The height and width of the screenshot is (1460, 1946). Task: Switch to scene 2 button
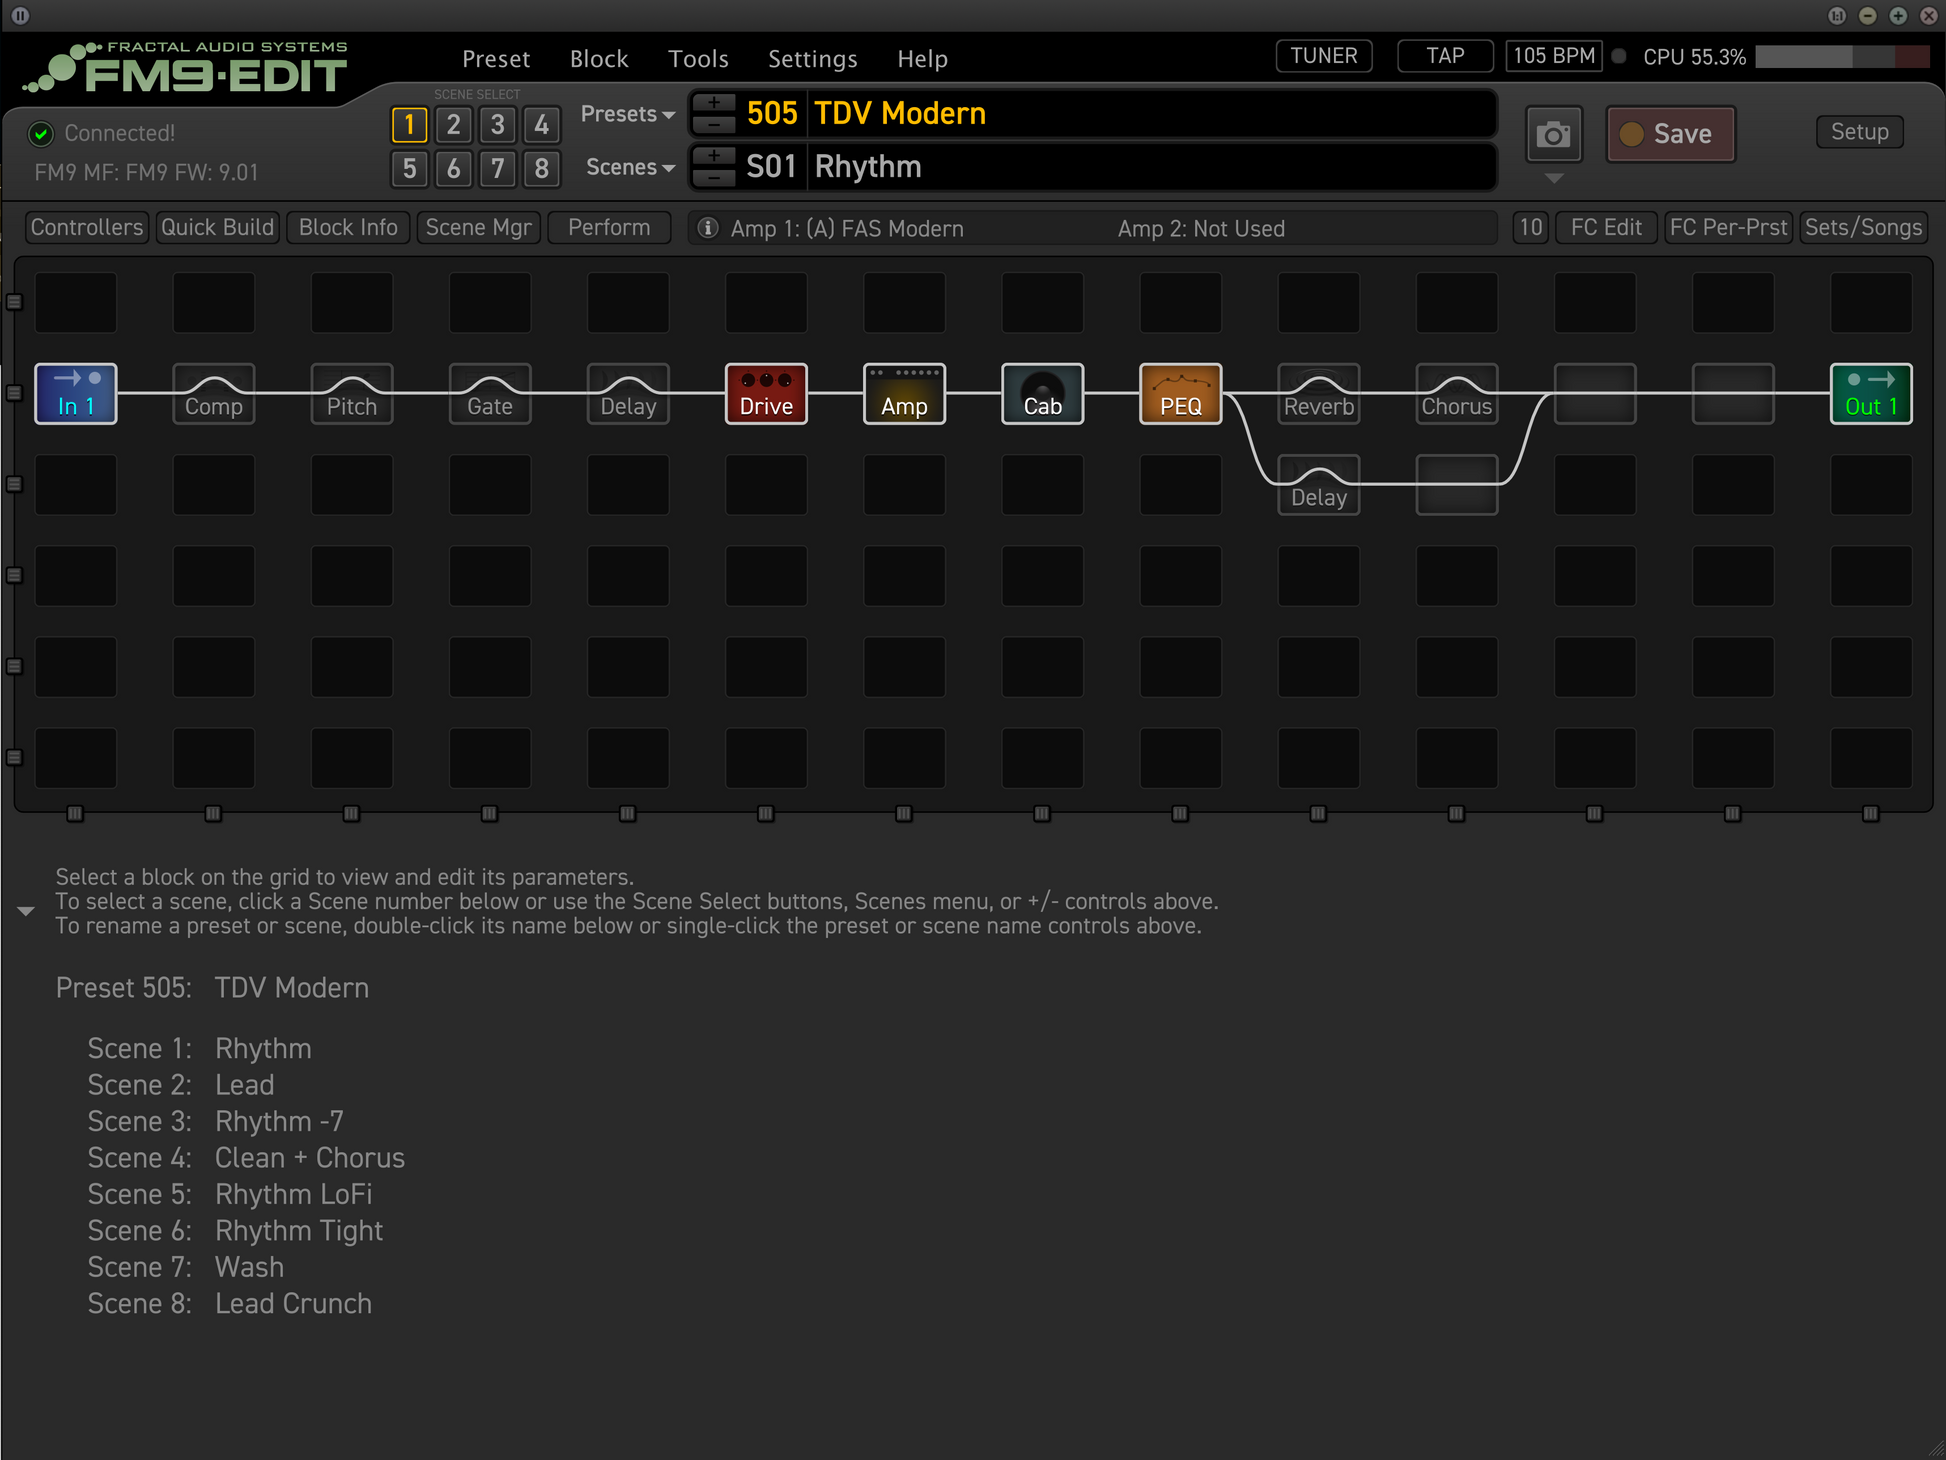[453, 125]
